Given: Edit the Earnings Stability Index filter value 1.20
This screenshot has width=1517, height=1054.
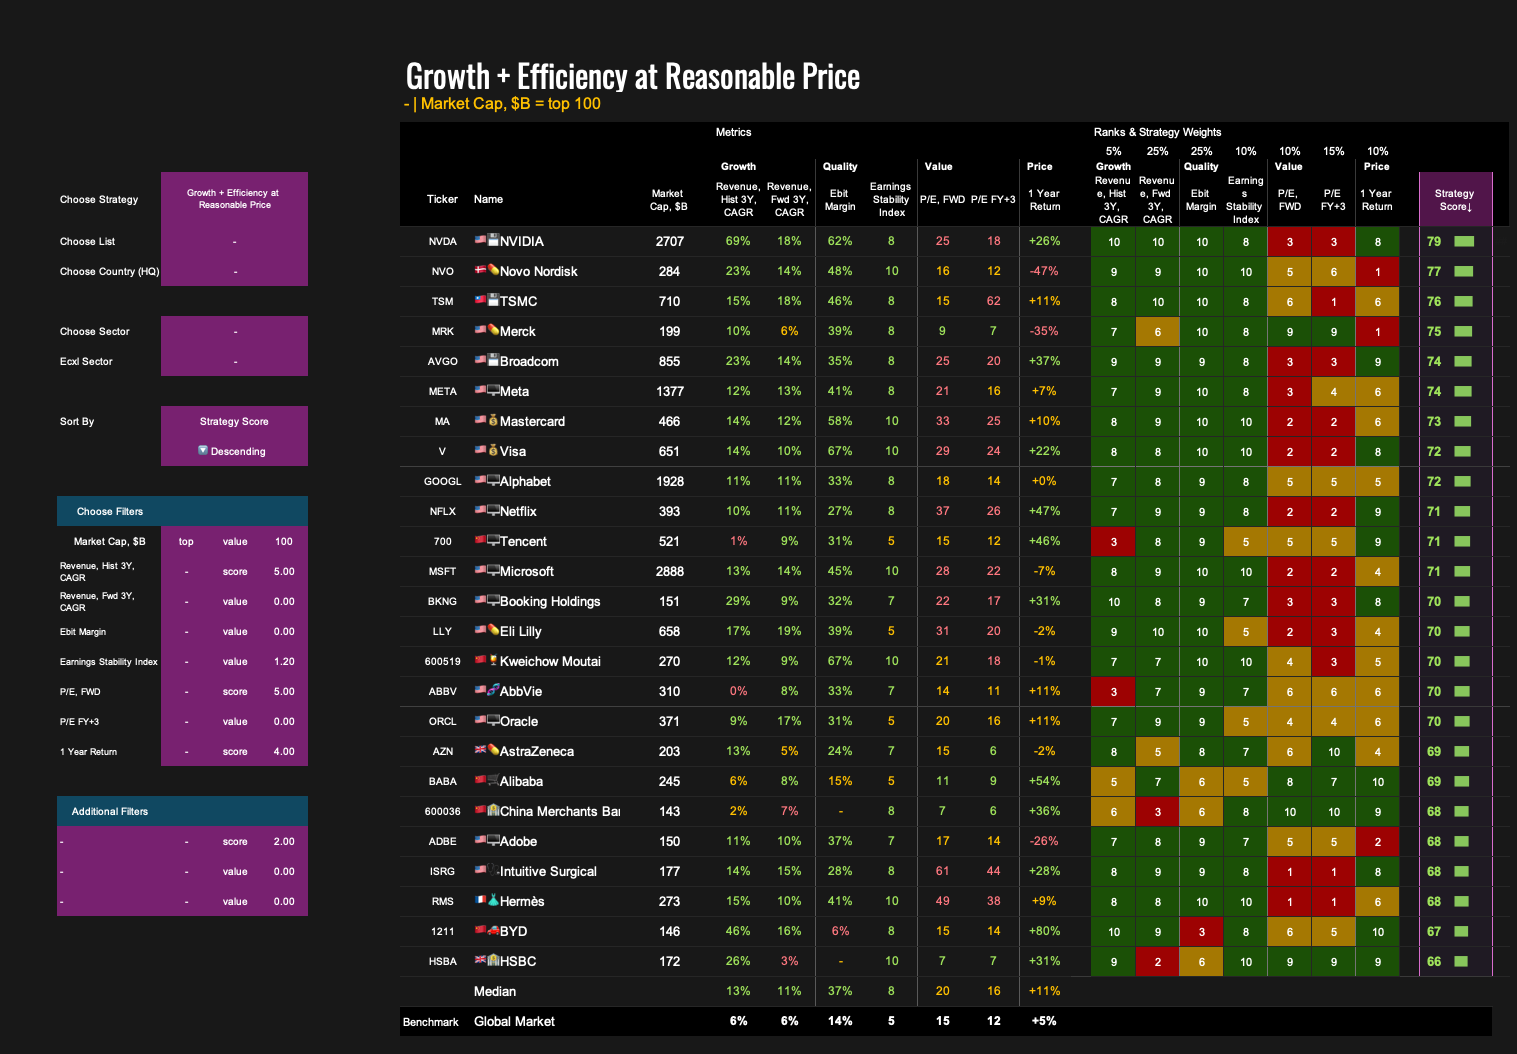Looking at the screenshot, I should (x=284, y=661).
